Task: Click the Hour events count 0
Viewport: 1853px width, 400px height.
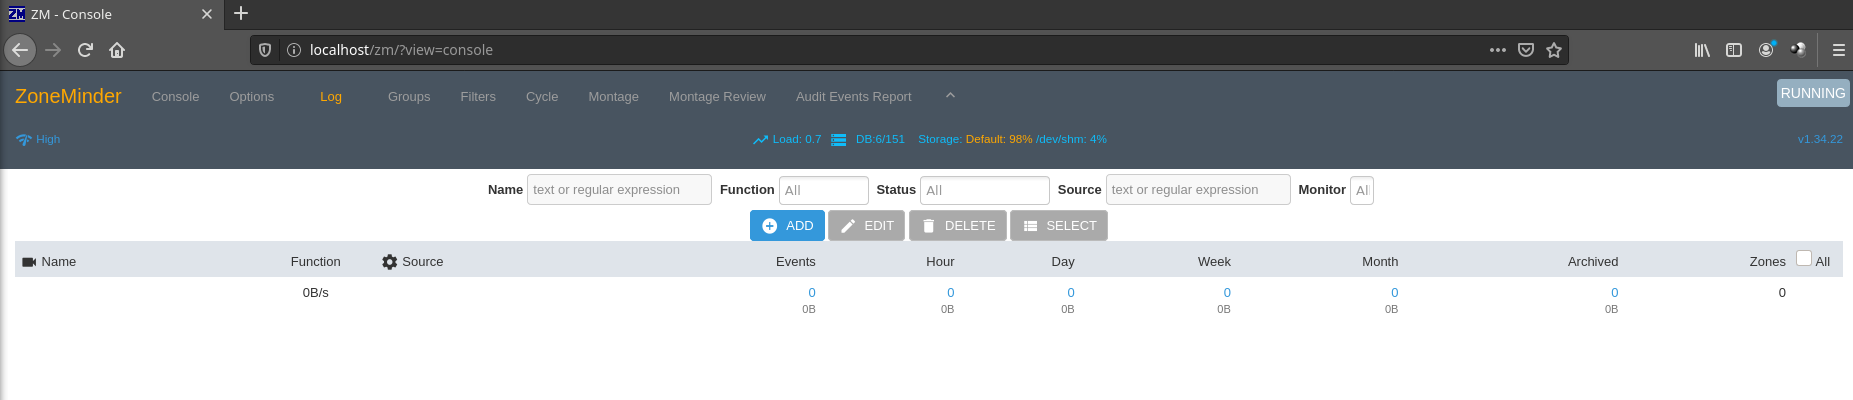Action: coord(950,293)
